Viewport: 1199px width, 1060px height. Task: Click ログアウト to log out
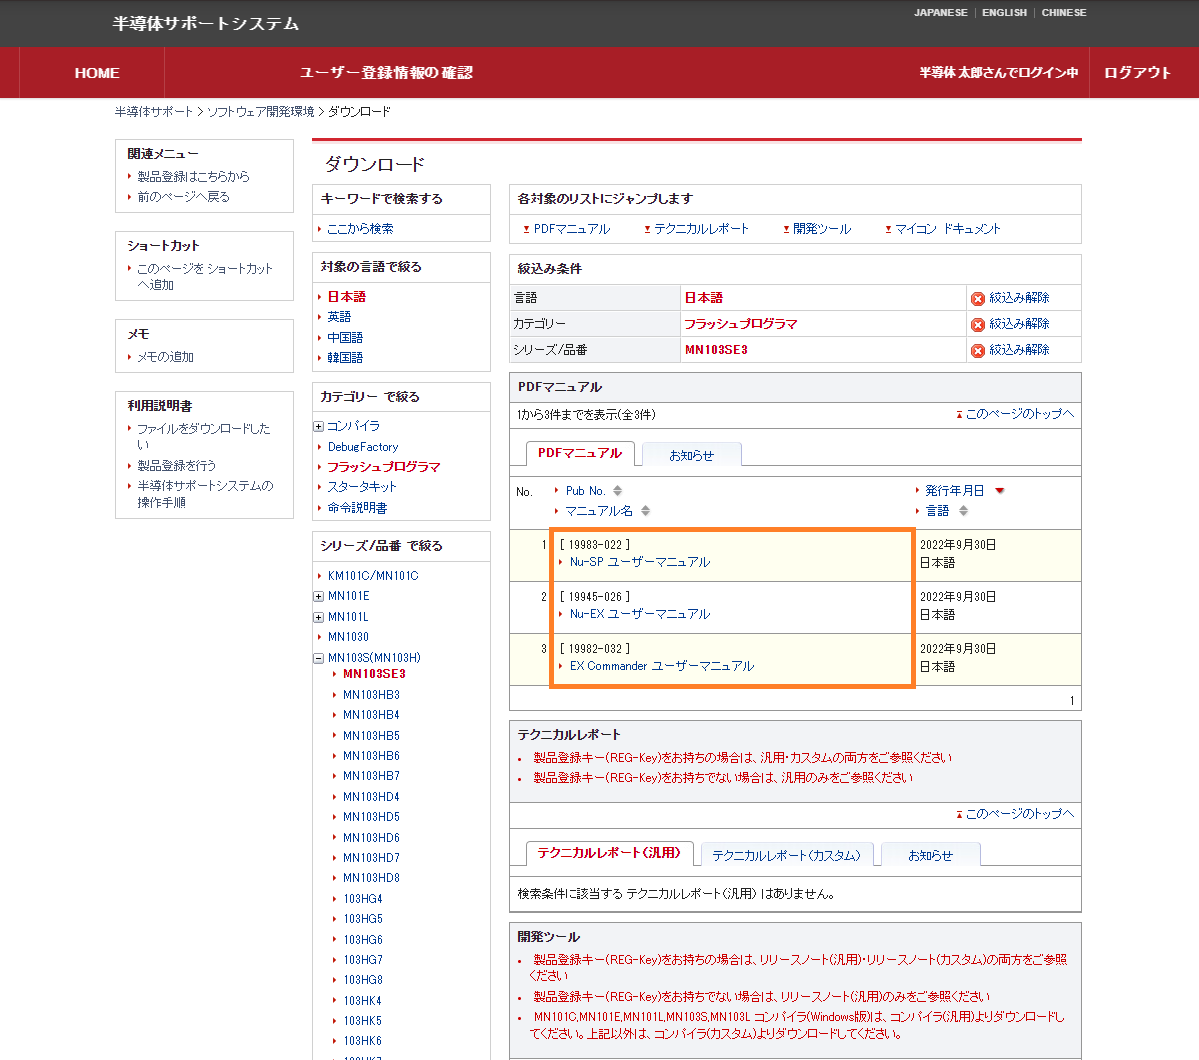pyautogui.click(x=1137, y=73)
